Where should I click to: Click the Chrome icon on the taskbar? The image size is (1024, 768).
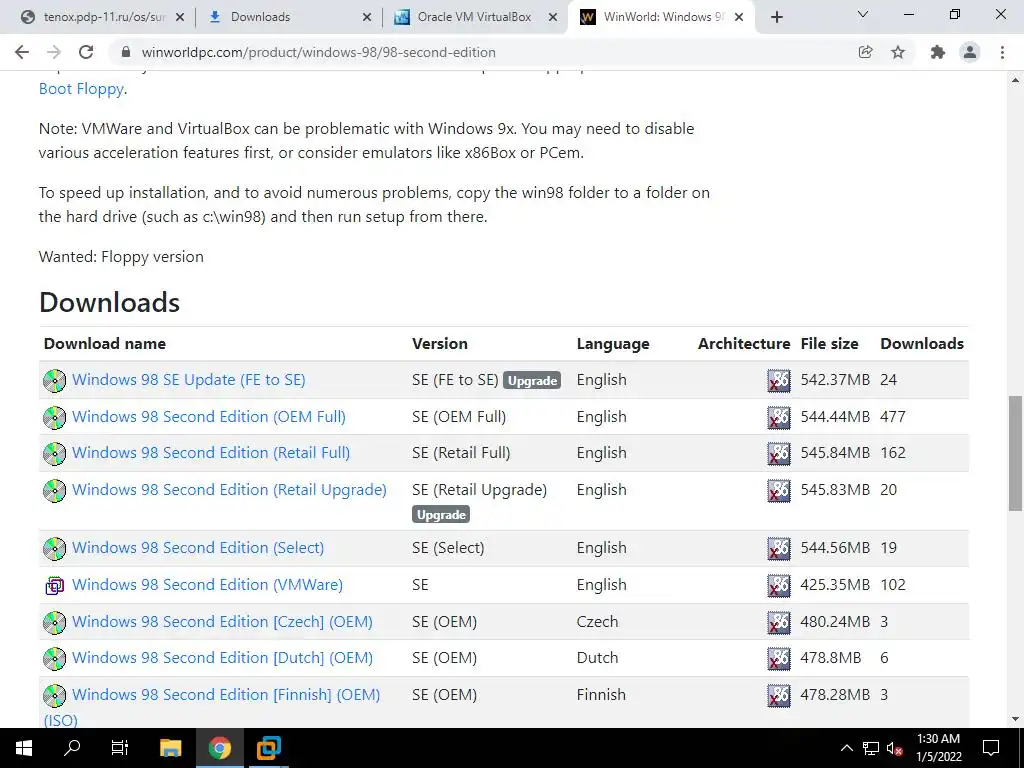point(220,748)
